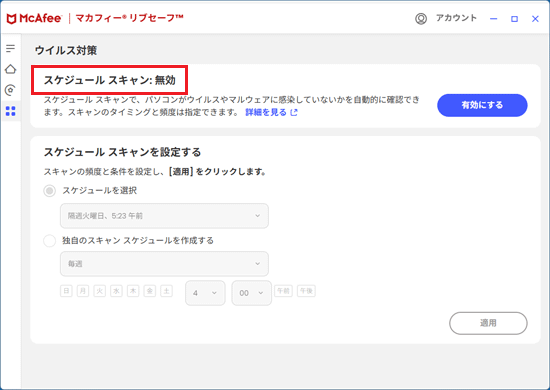
Task: Open the hamburger menu in the sidebar
Action: pos(11,48)
